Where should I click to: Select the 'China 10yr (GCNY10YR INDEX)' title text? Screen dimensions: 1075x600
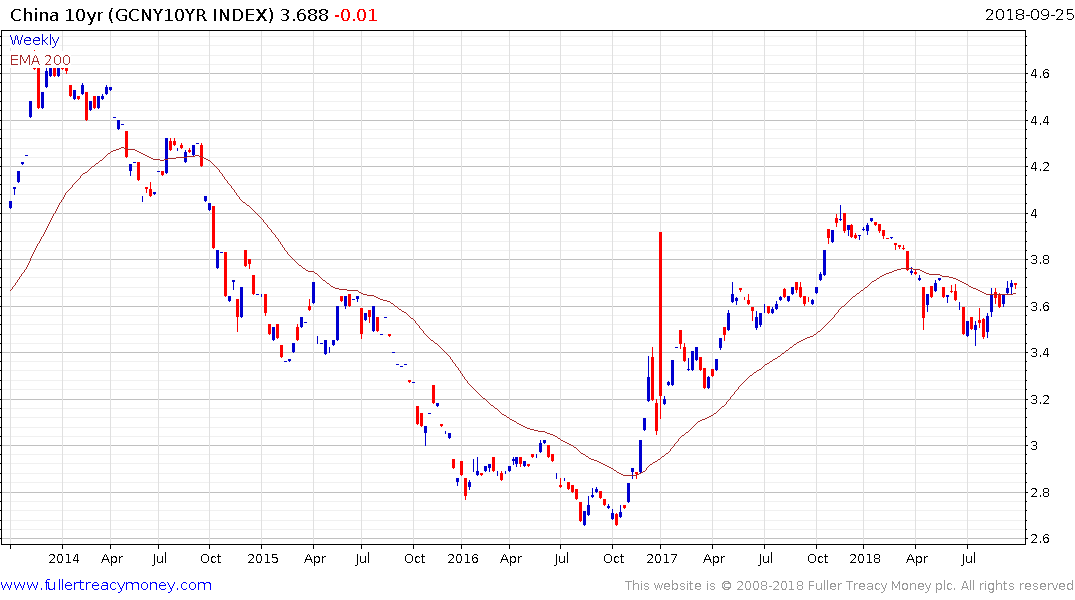coord(142,15)
